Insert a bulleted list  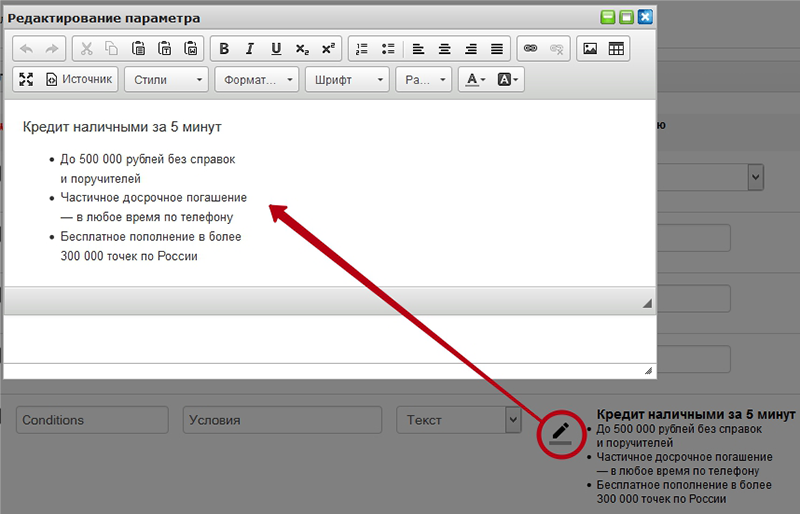[388, 48]
